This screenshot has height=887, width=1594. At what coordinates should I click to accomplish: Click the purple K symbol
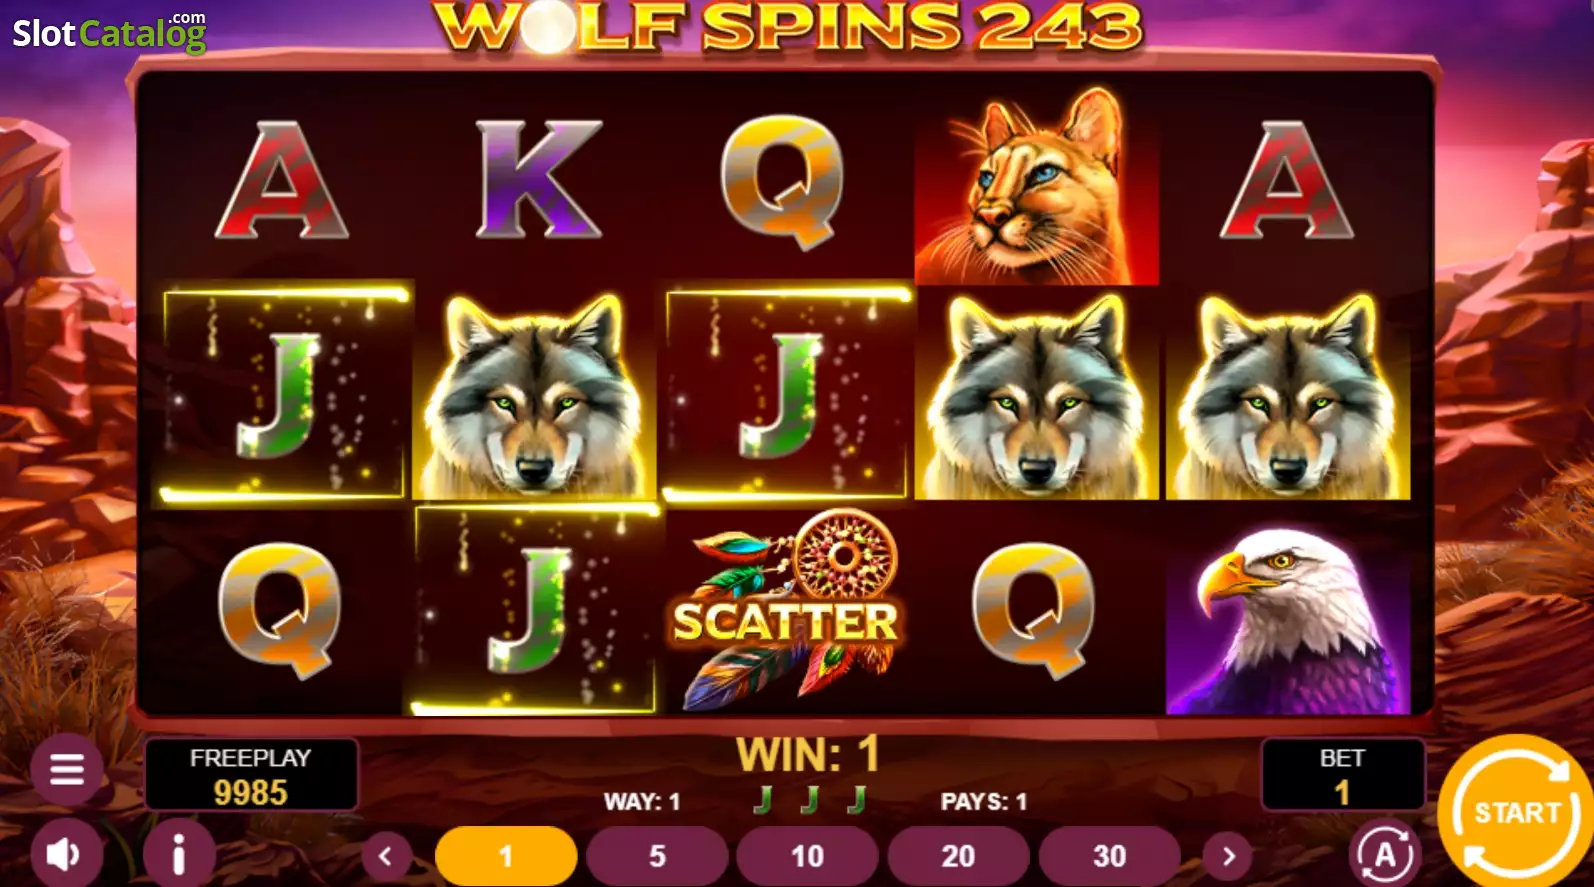click(x=538, y=179)
